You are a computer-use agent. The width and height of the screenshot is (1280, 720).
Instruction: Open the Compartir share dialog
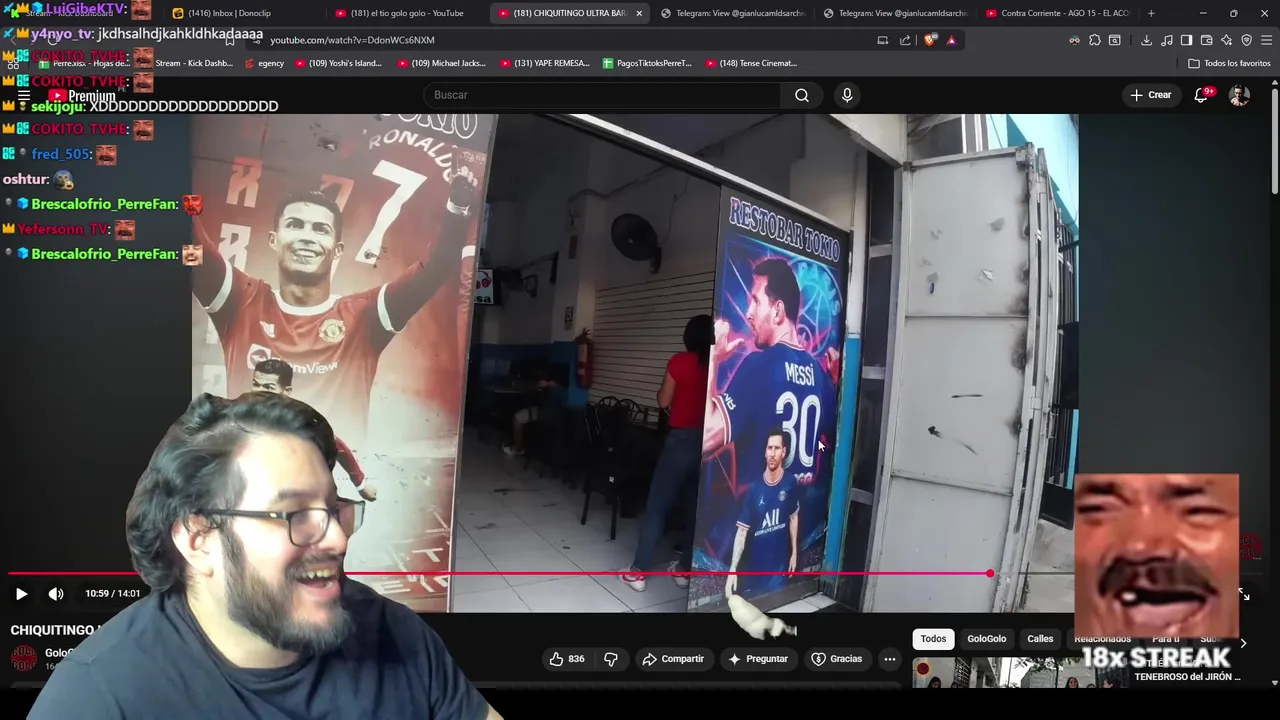click(x=673, y=659)
